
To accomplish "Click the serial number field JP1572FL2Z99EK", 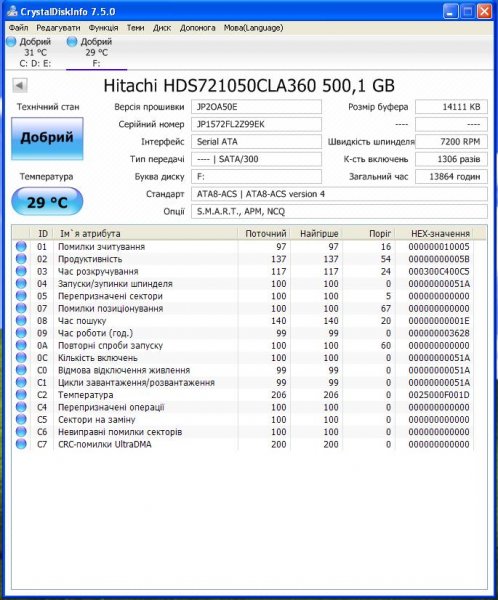I will pos(256,124).
